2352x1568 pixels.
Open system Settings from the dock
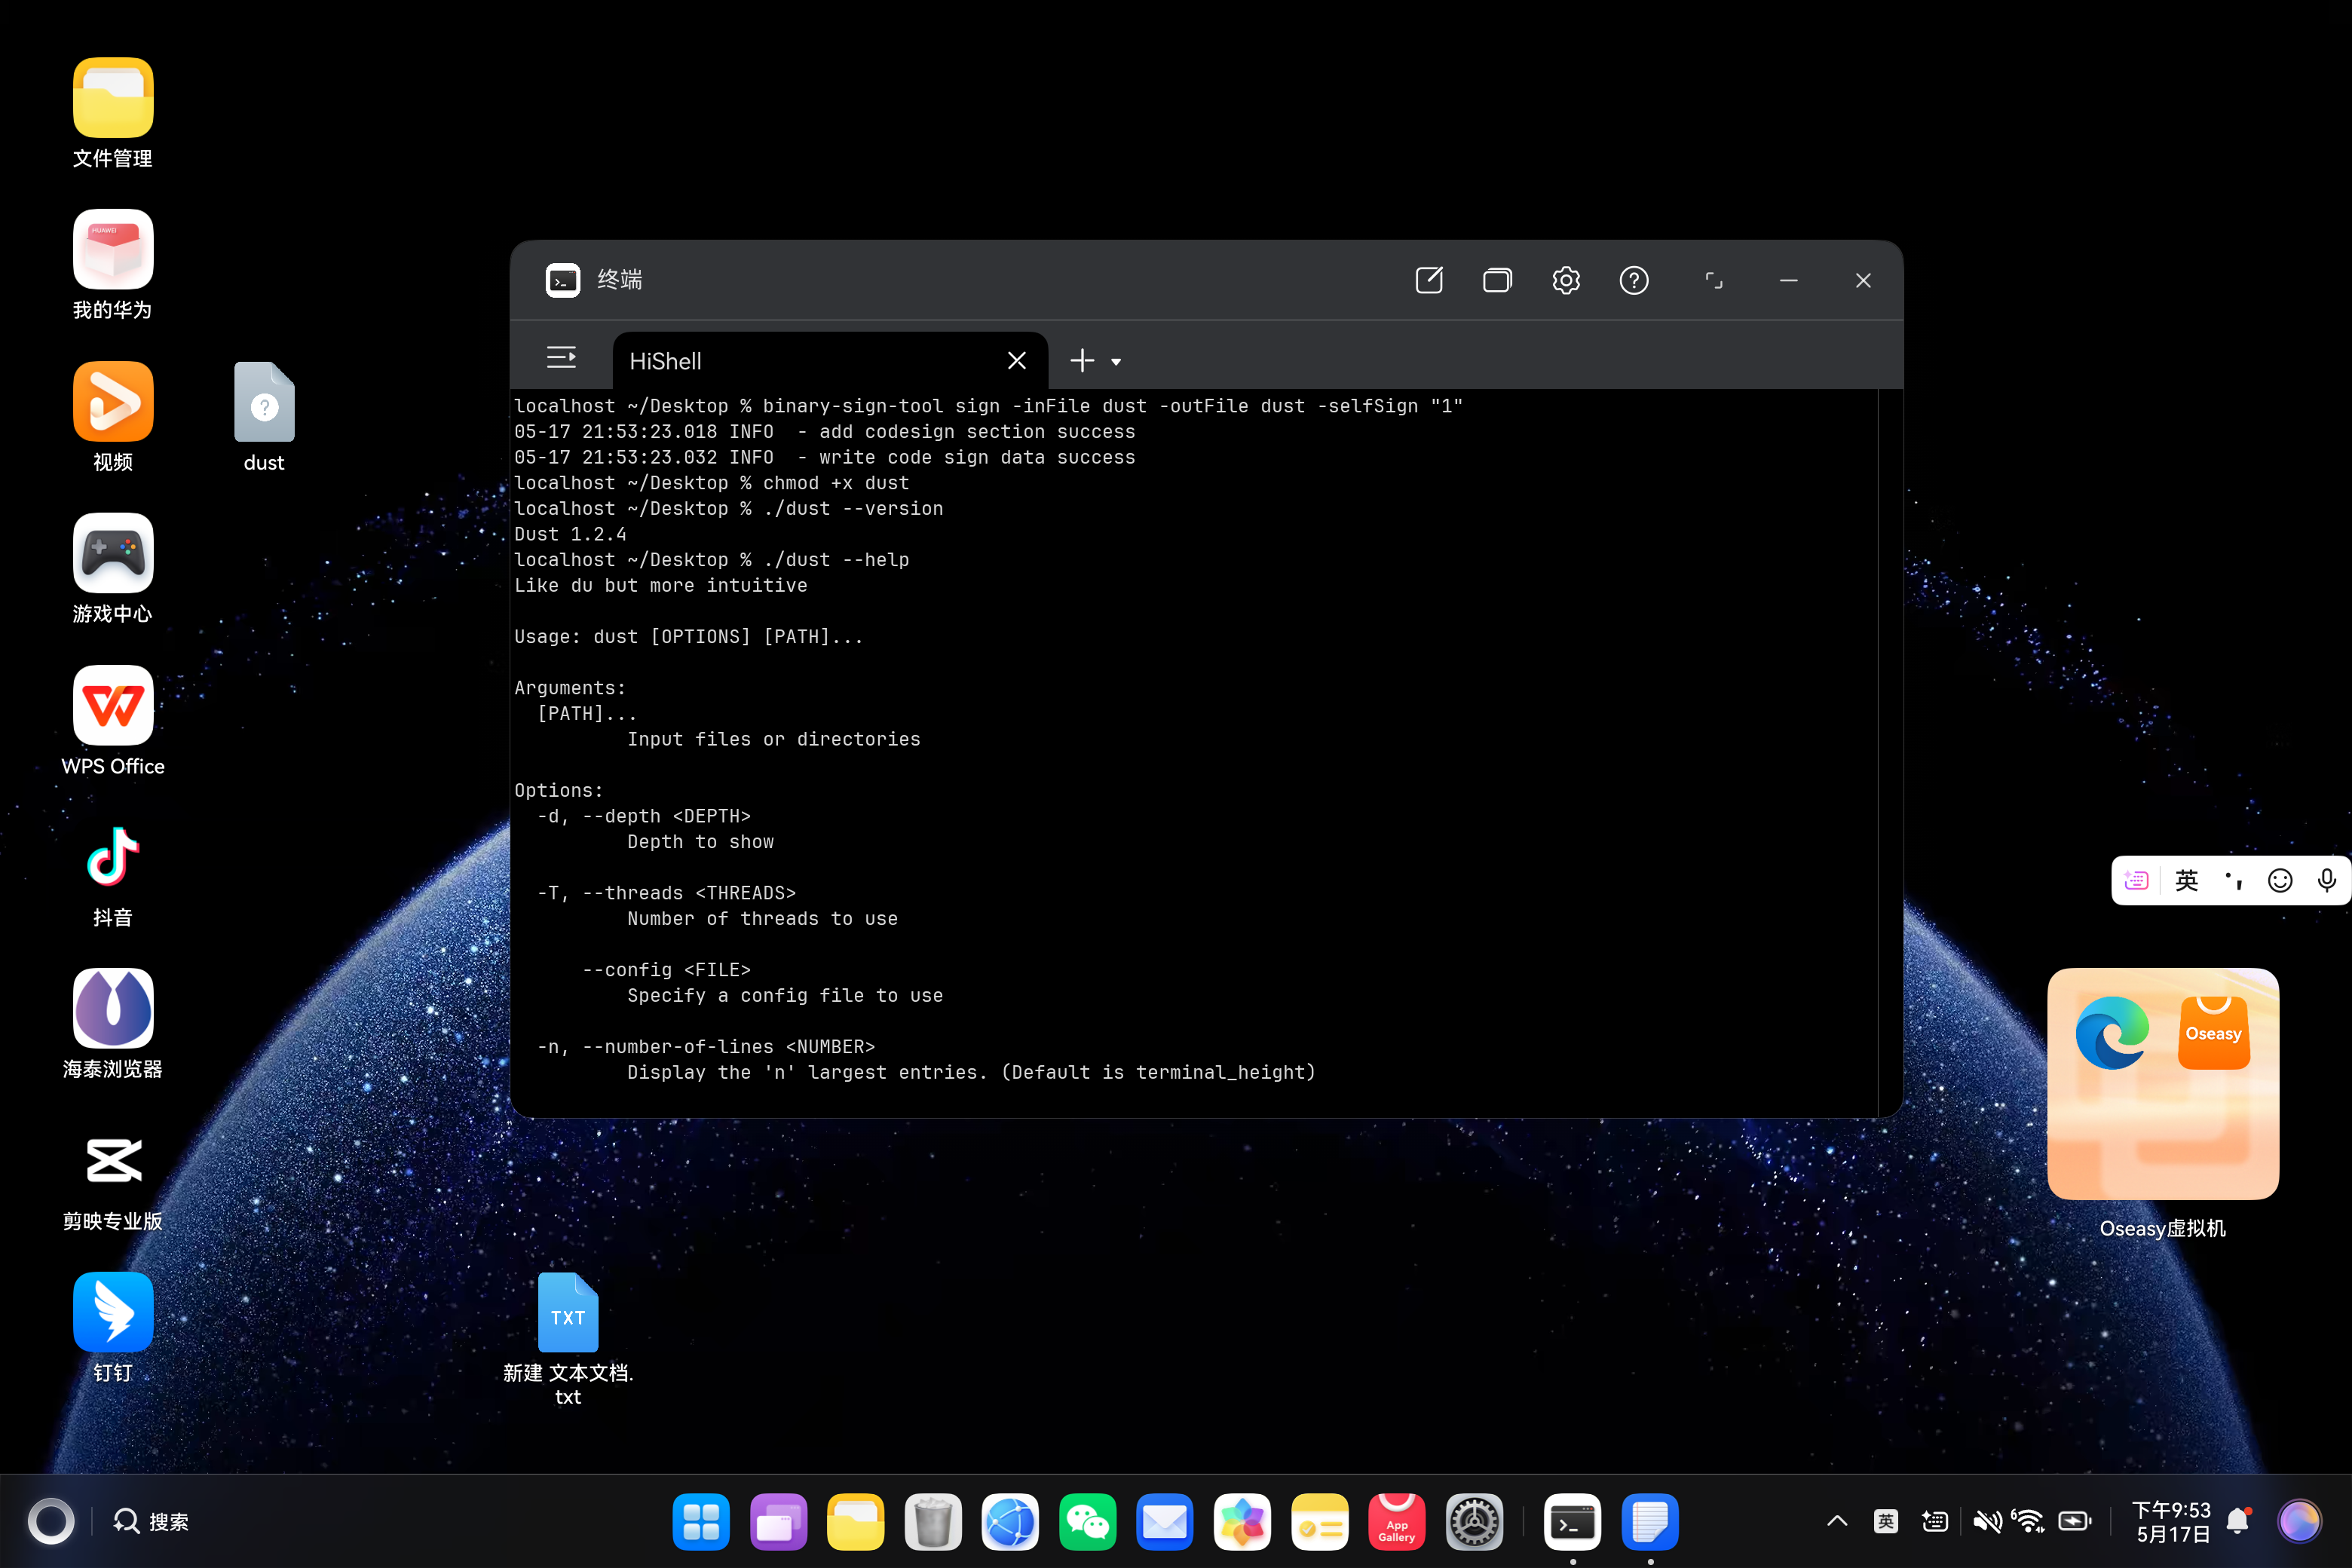click(x=1474, y=1522)
